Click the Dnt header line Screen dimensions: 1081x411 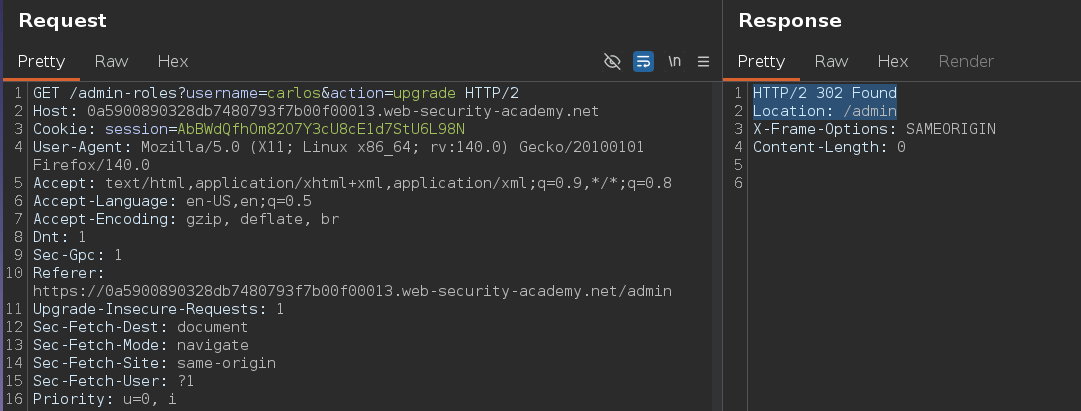59,237
